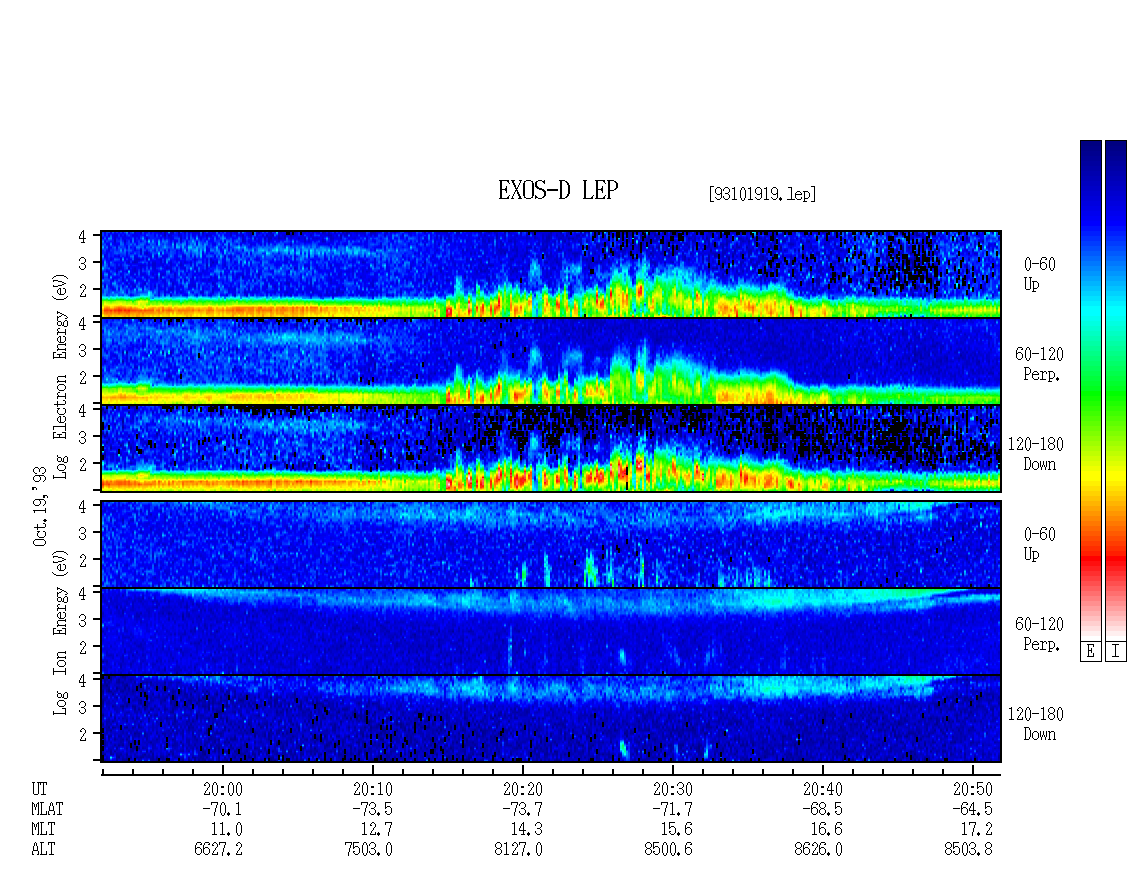The image size is (1130, 875).
Task: Click the electron 120-180 Down spectrogram panel
Action: pyautogui.click(x=551, y=448)
